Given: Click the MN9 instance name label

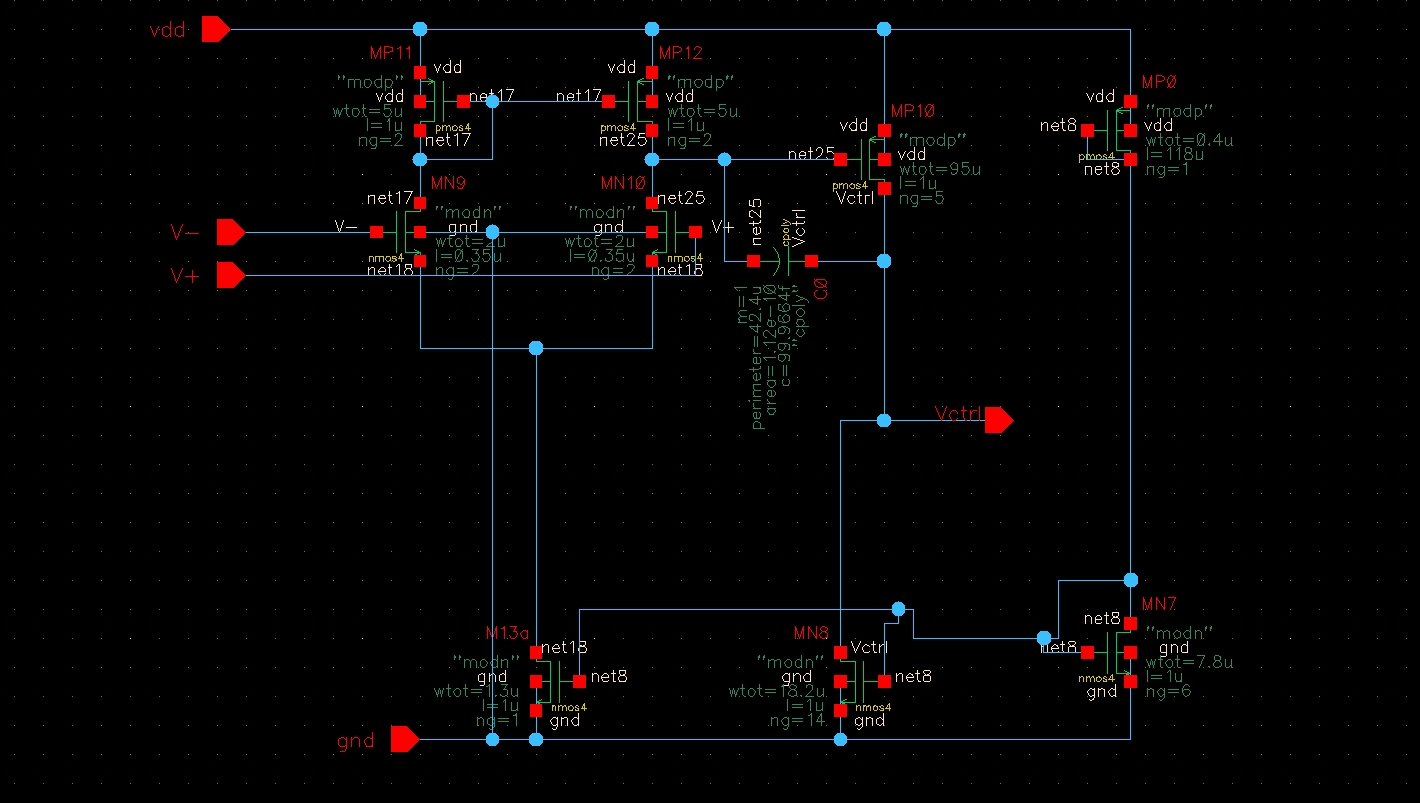Looking at the screenshot, I should (x=448, y=184).
